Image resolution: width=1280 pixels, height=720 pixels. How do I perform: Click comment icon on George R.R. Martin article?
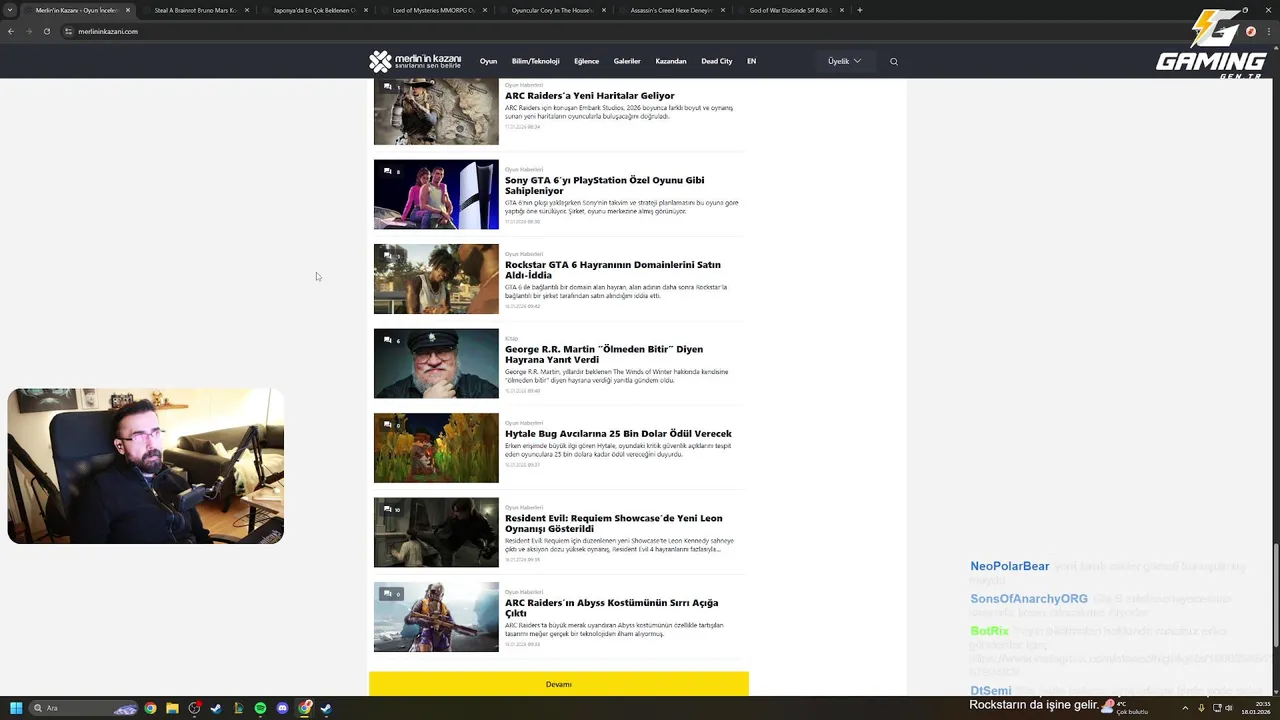[388, 340]
